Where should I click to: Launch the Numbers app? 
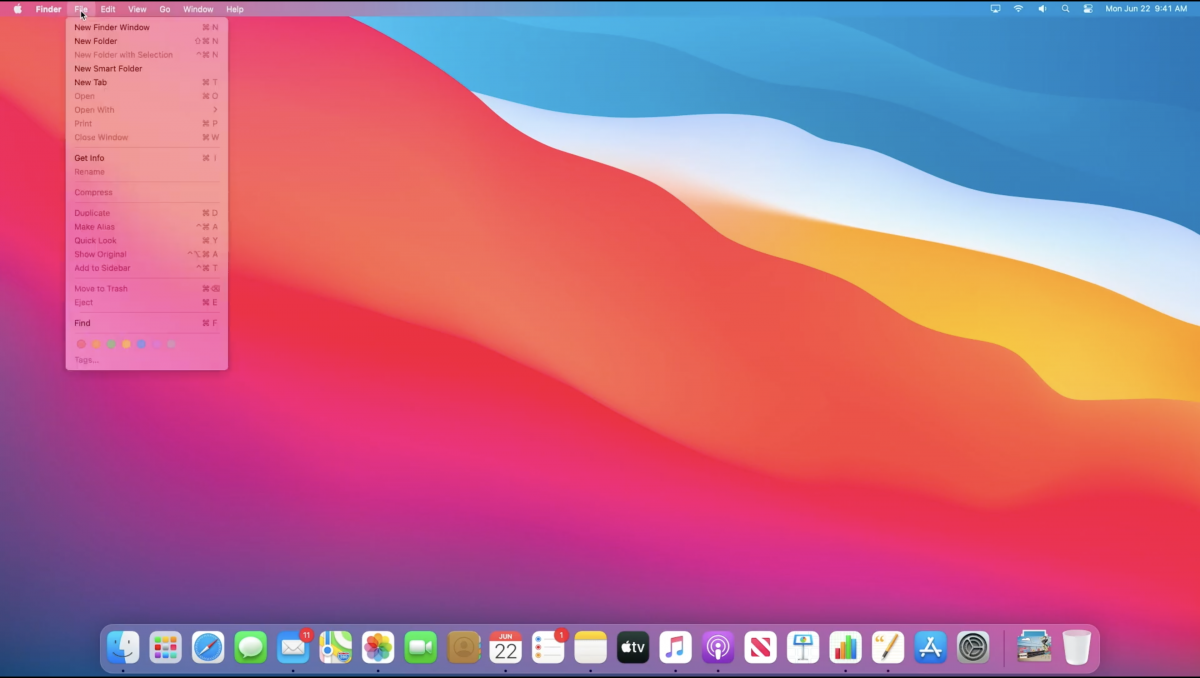(x=845, y=648)
